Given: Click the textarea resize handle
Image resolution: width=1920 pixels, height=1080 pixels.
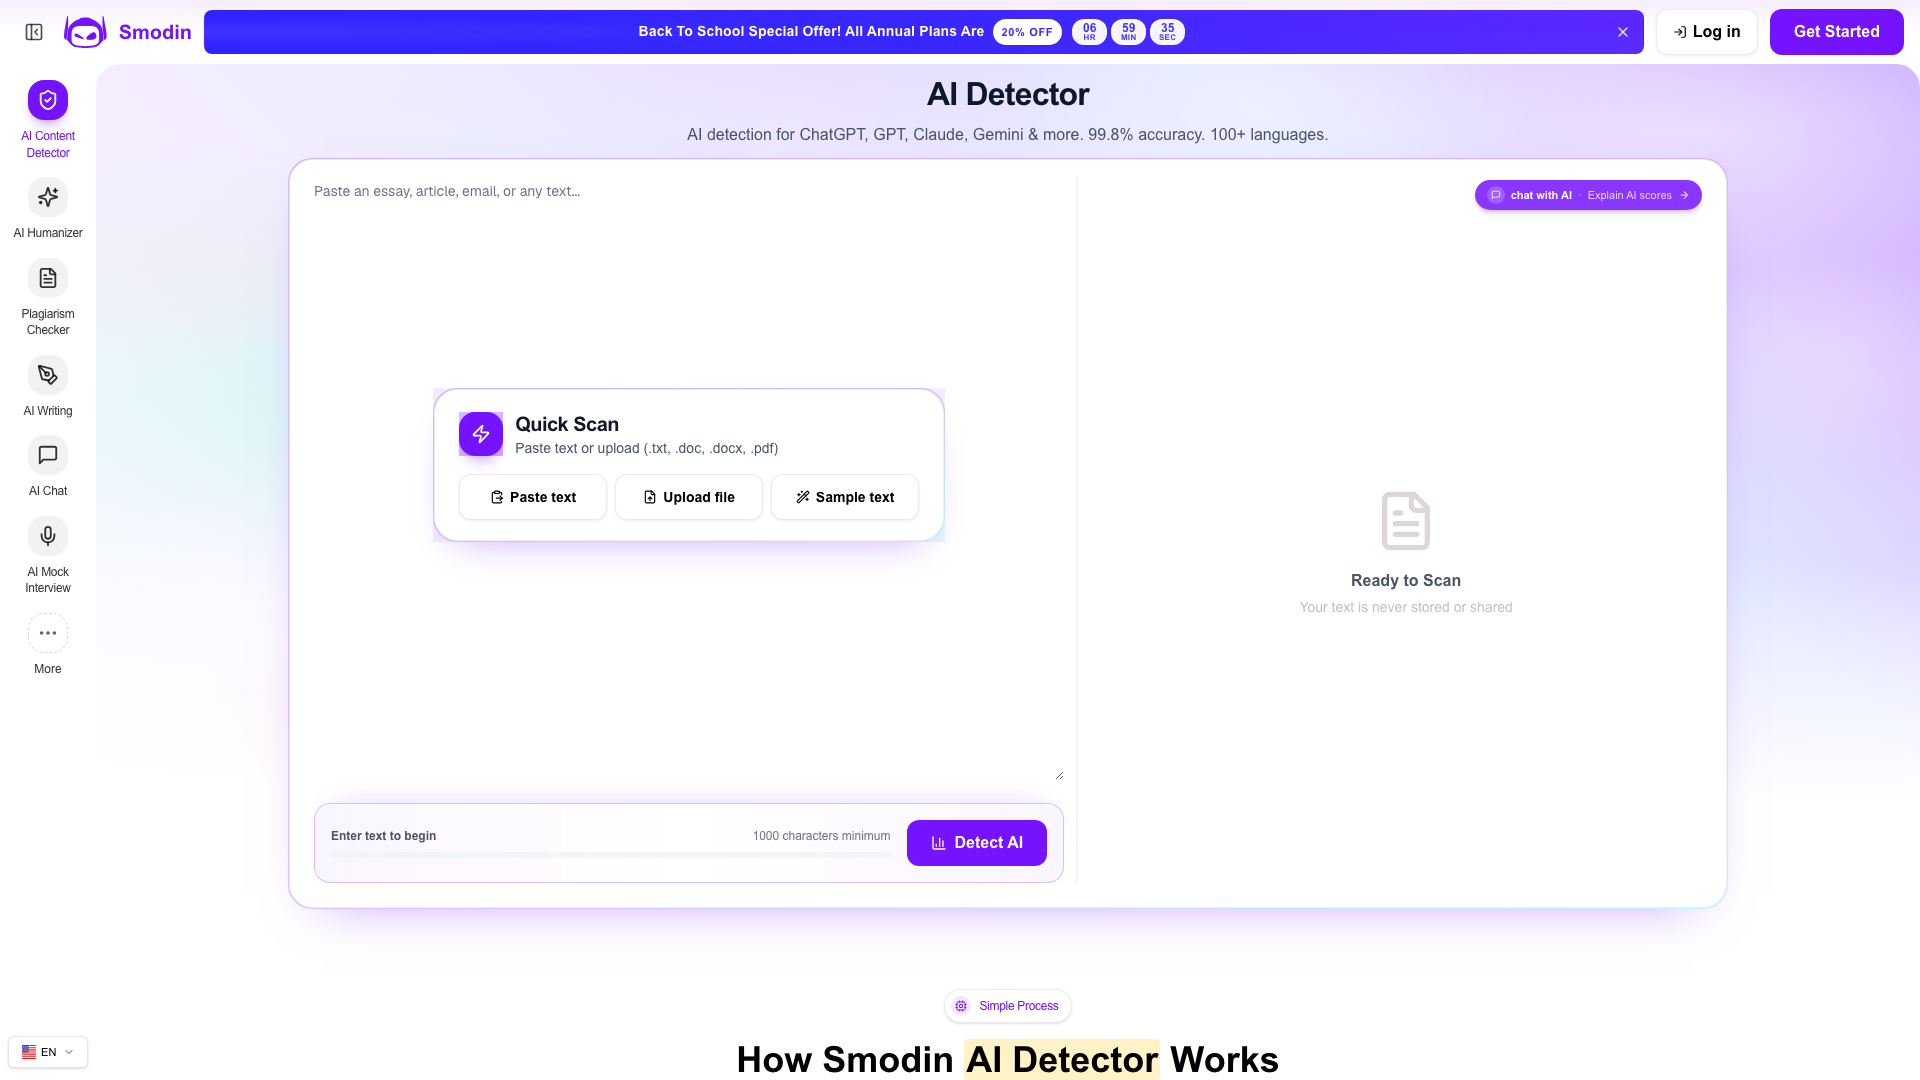Looking at the screenshot, I should [x=1059, y=775].
